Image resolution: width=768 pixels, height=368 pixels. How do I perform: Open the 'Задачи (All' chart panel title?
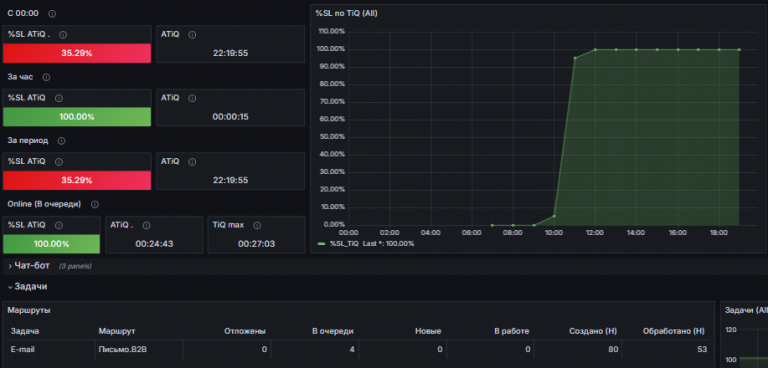pos(746,310)
